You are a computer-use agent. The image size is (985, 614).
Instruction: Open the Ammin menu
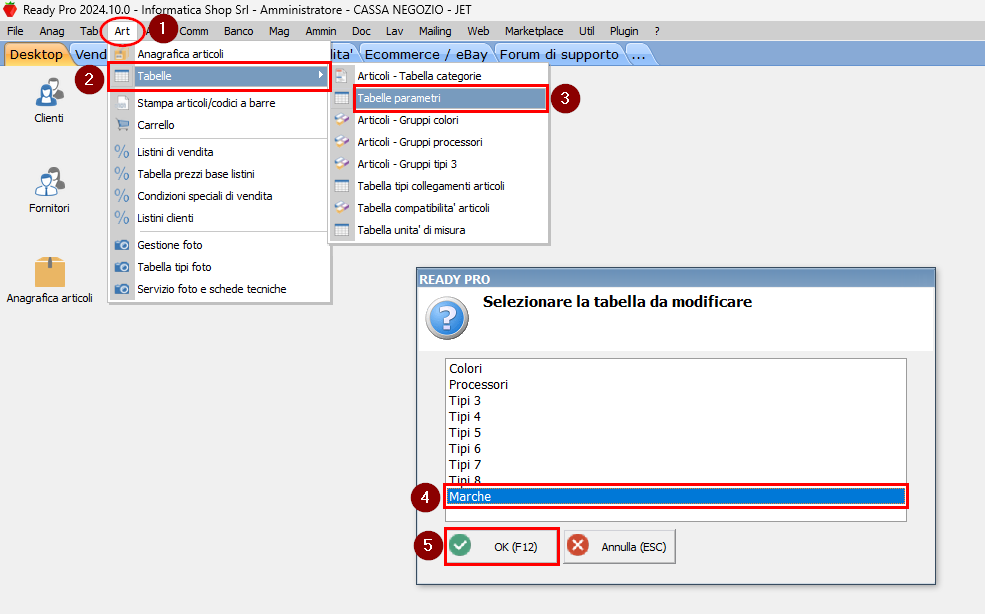(321, 31)
